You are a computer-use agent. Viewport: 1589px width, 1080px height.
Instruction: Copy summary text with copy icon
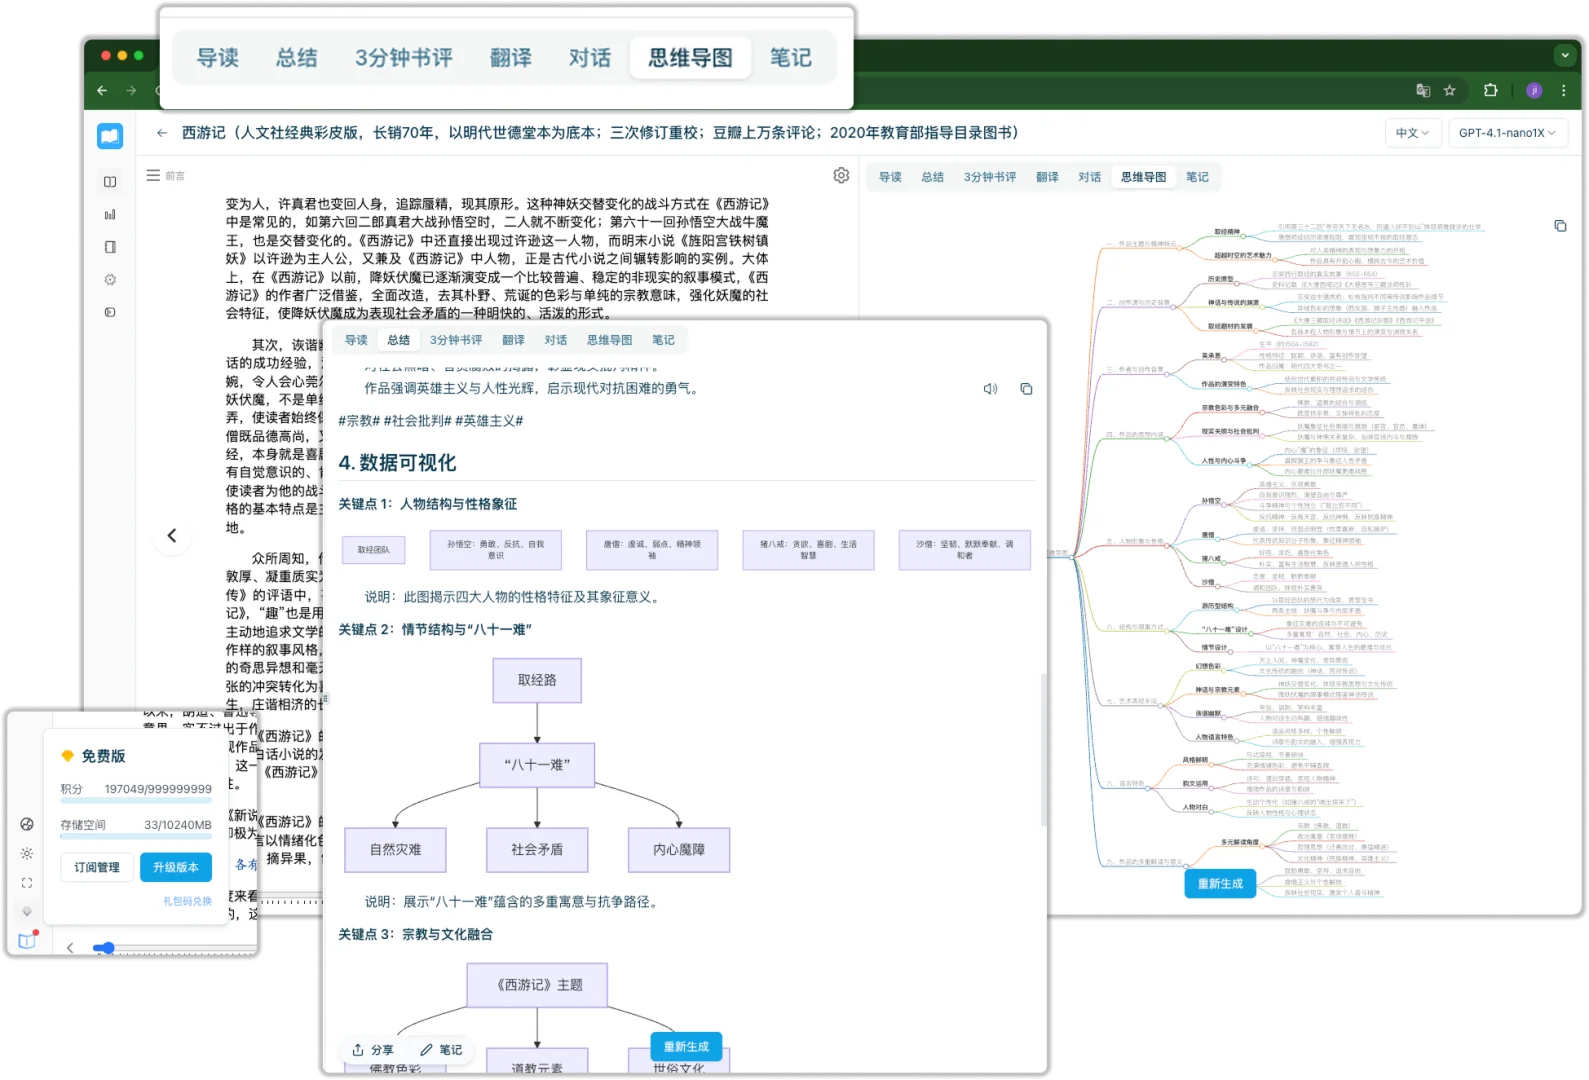click(x=1026, y=389)
